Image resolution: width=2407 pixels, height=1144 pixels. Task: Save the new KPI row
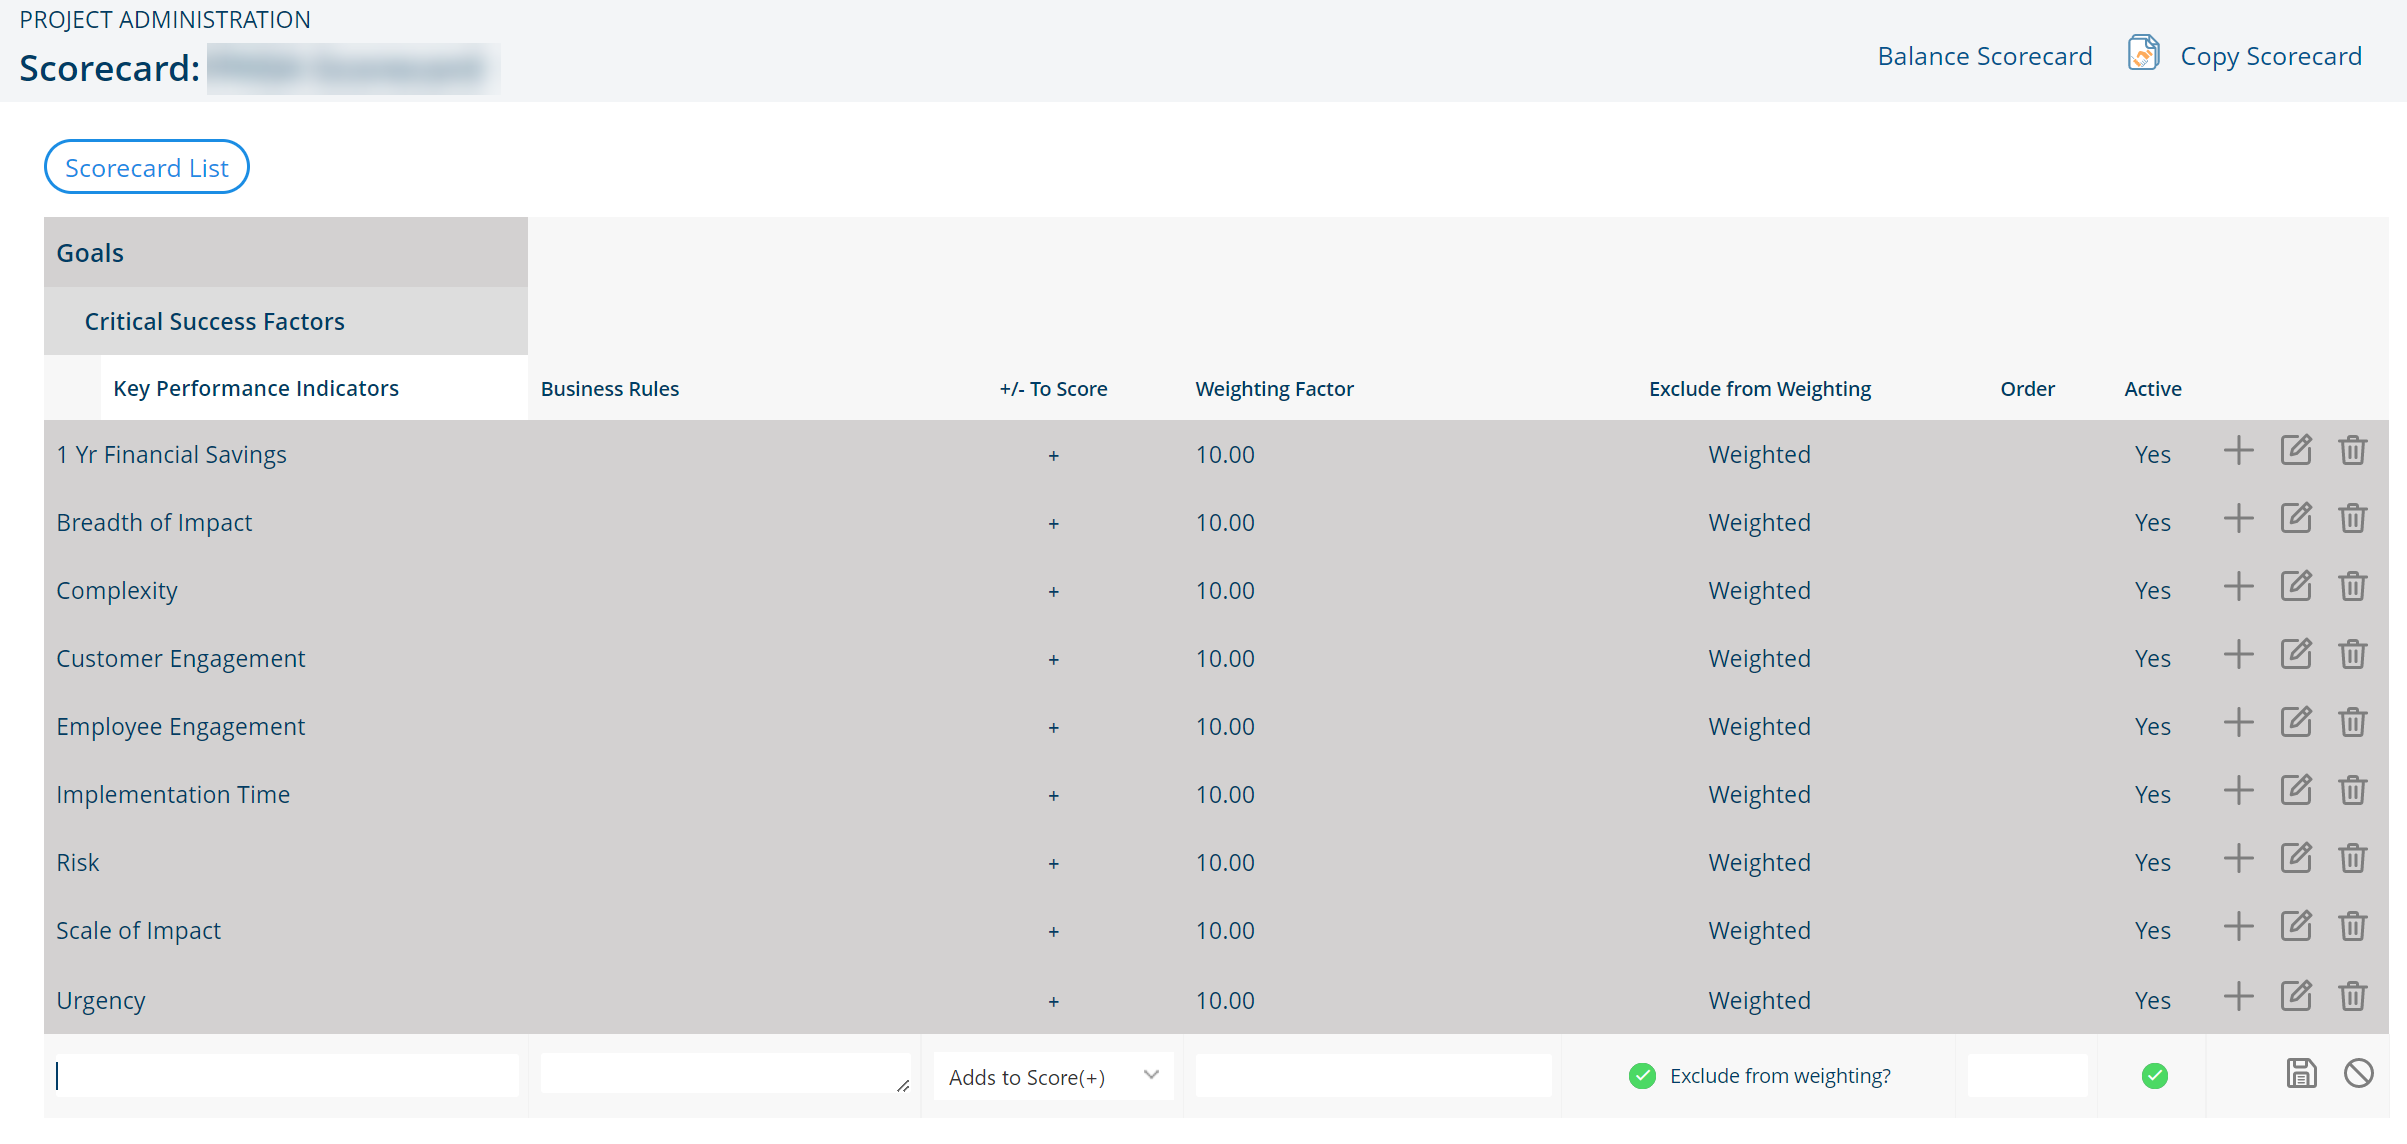coord(2301,1074)
